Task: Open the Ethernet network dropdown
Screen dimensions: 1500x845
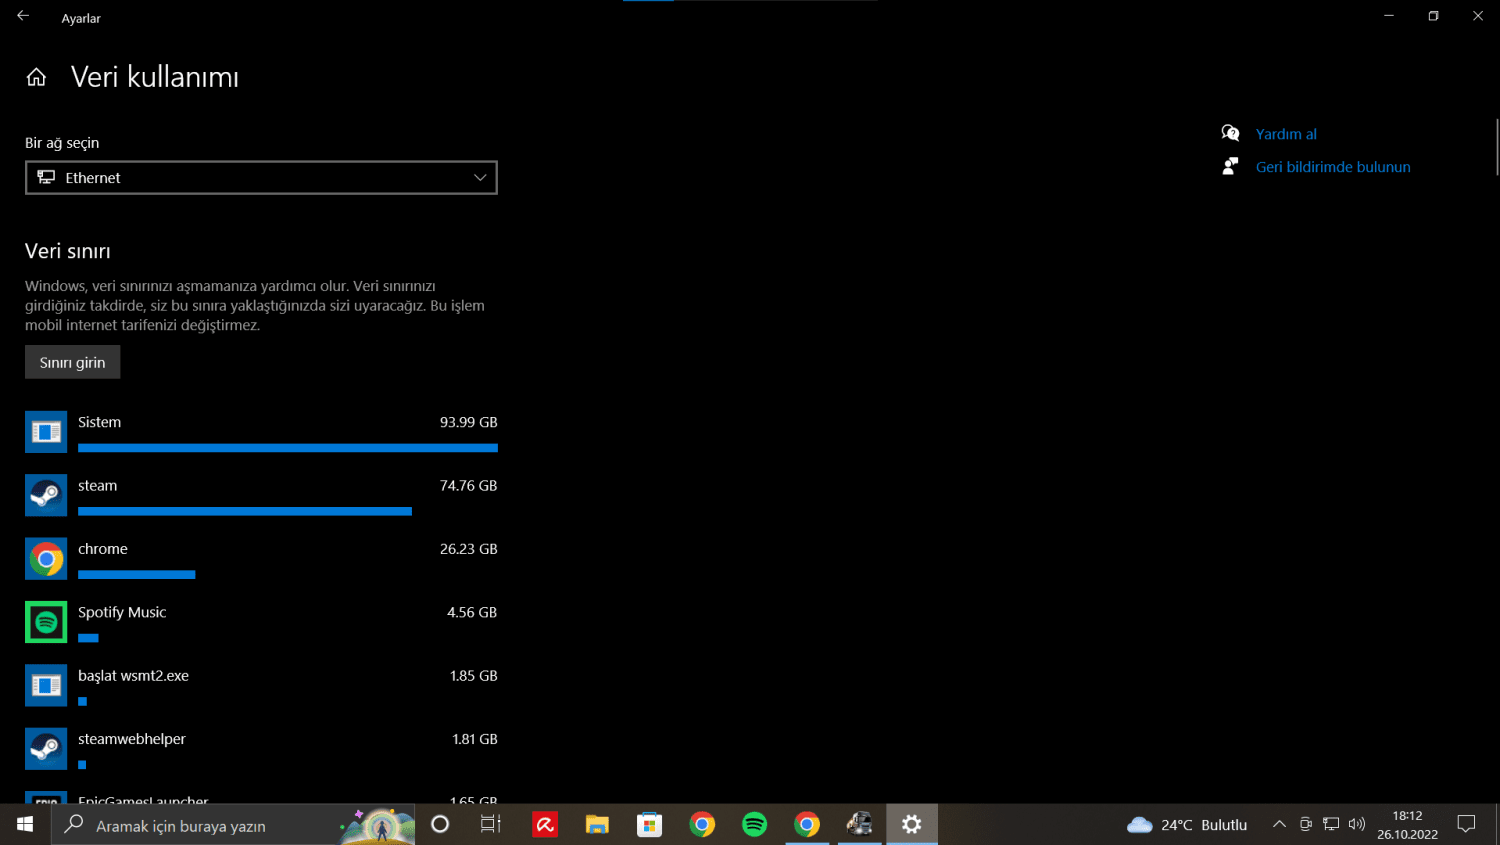Action: [261, 178]
